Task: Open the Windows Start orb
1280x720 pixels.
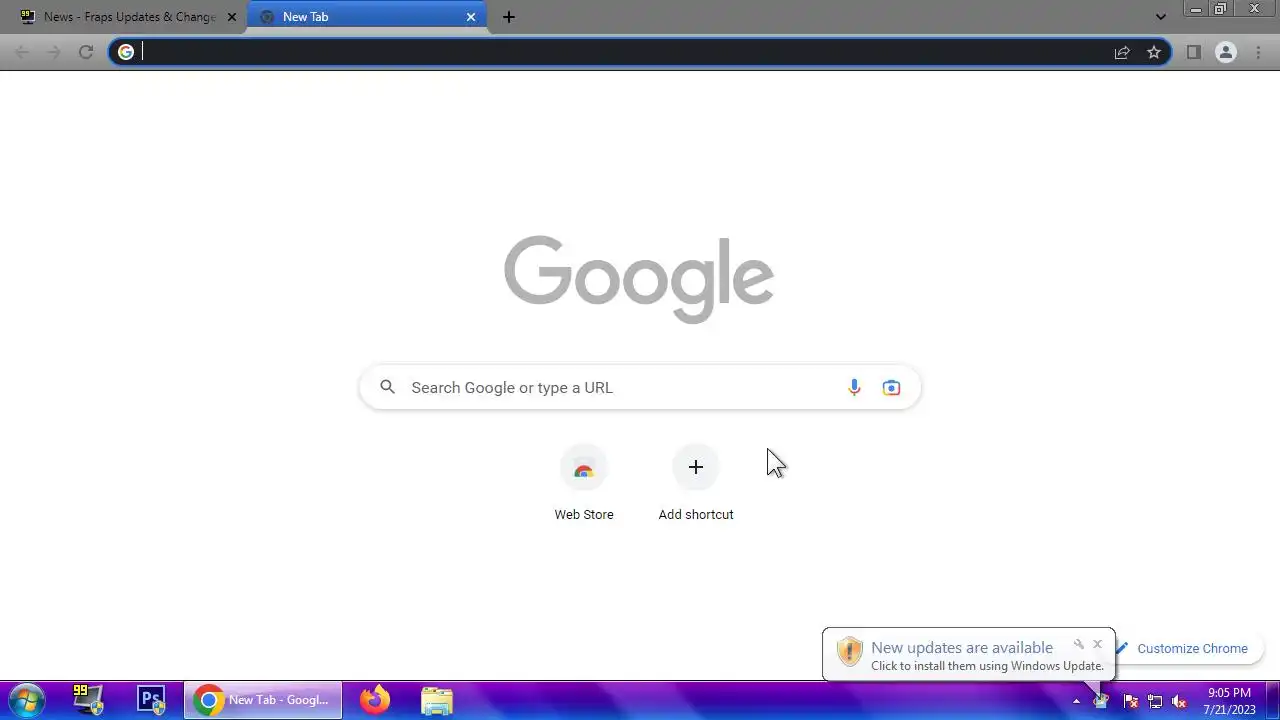Action: [x=27, y=700]
